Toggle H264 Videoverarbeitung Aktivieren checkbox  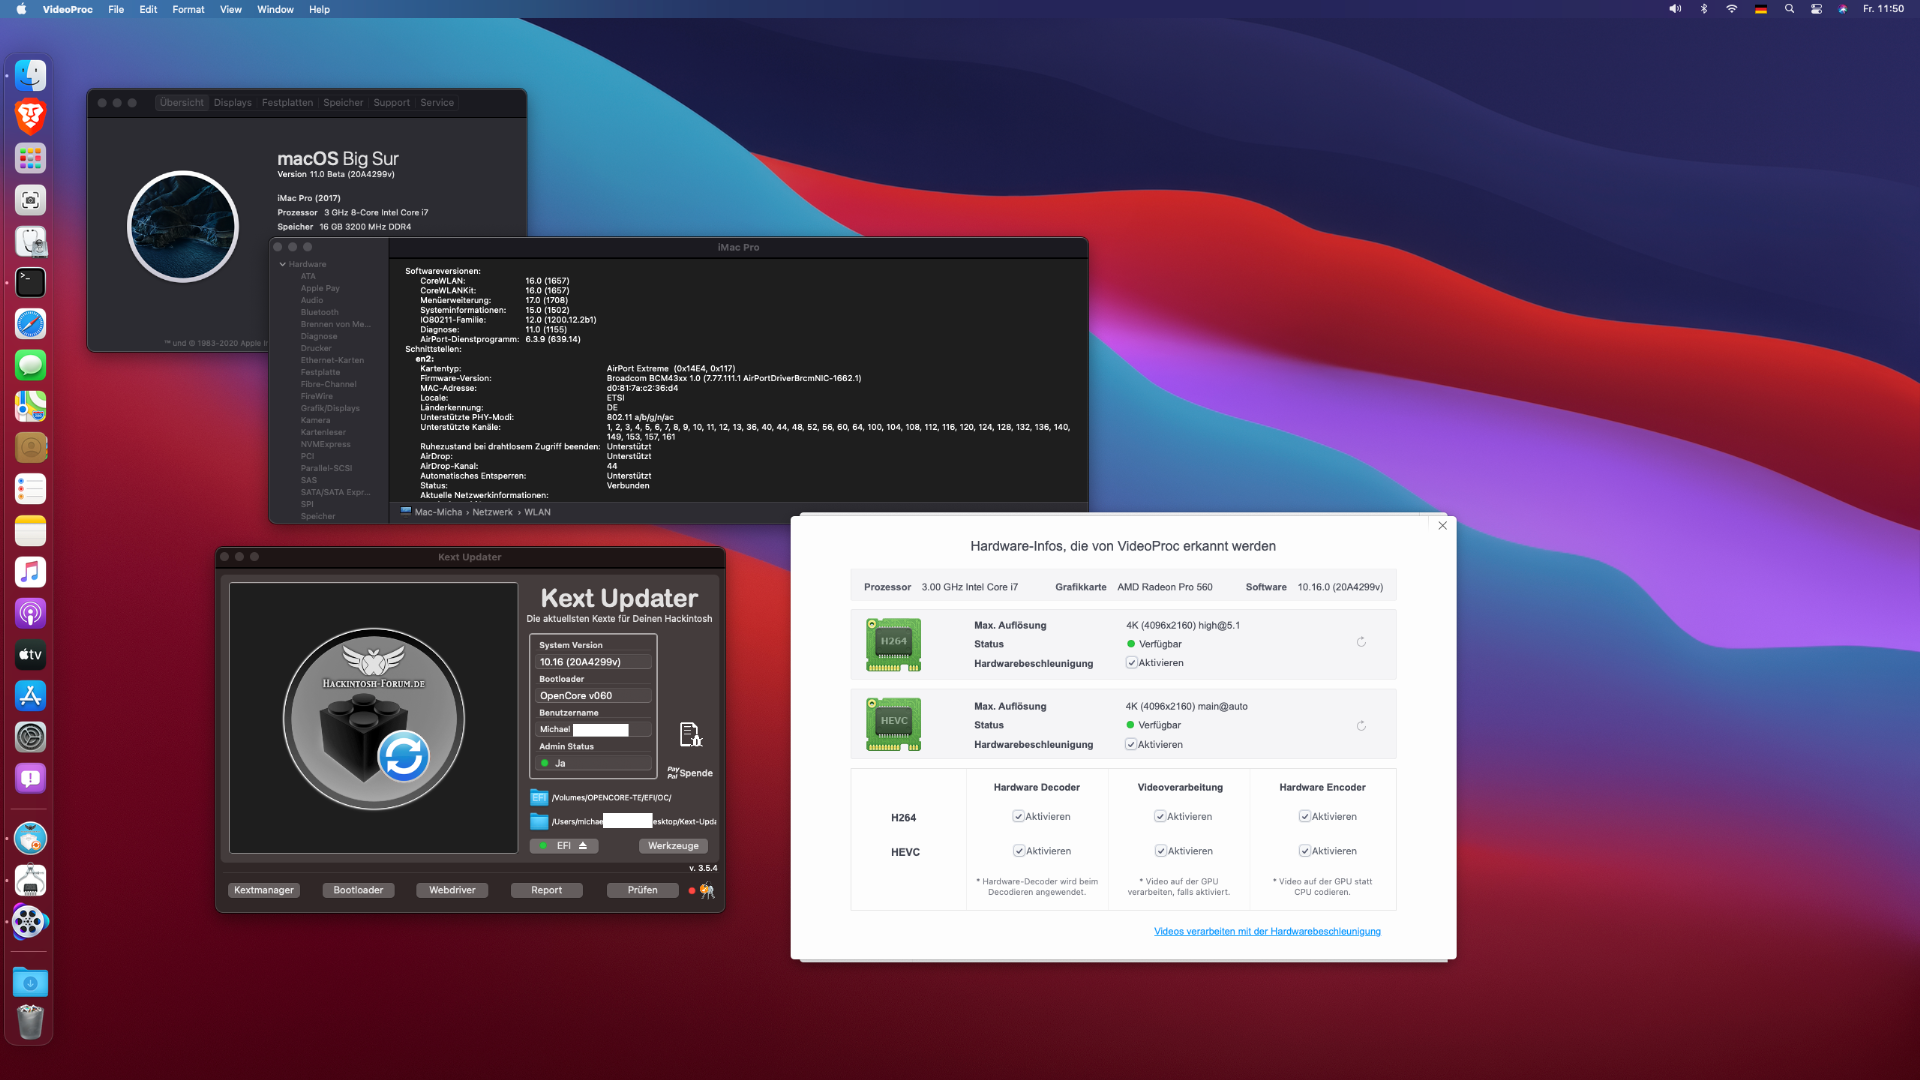(x=1160, y=817)
